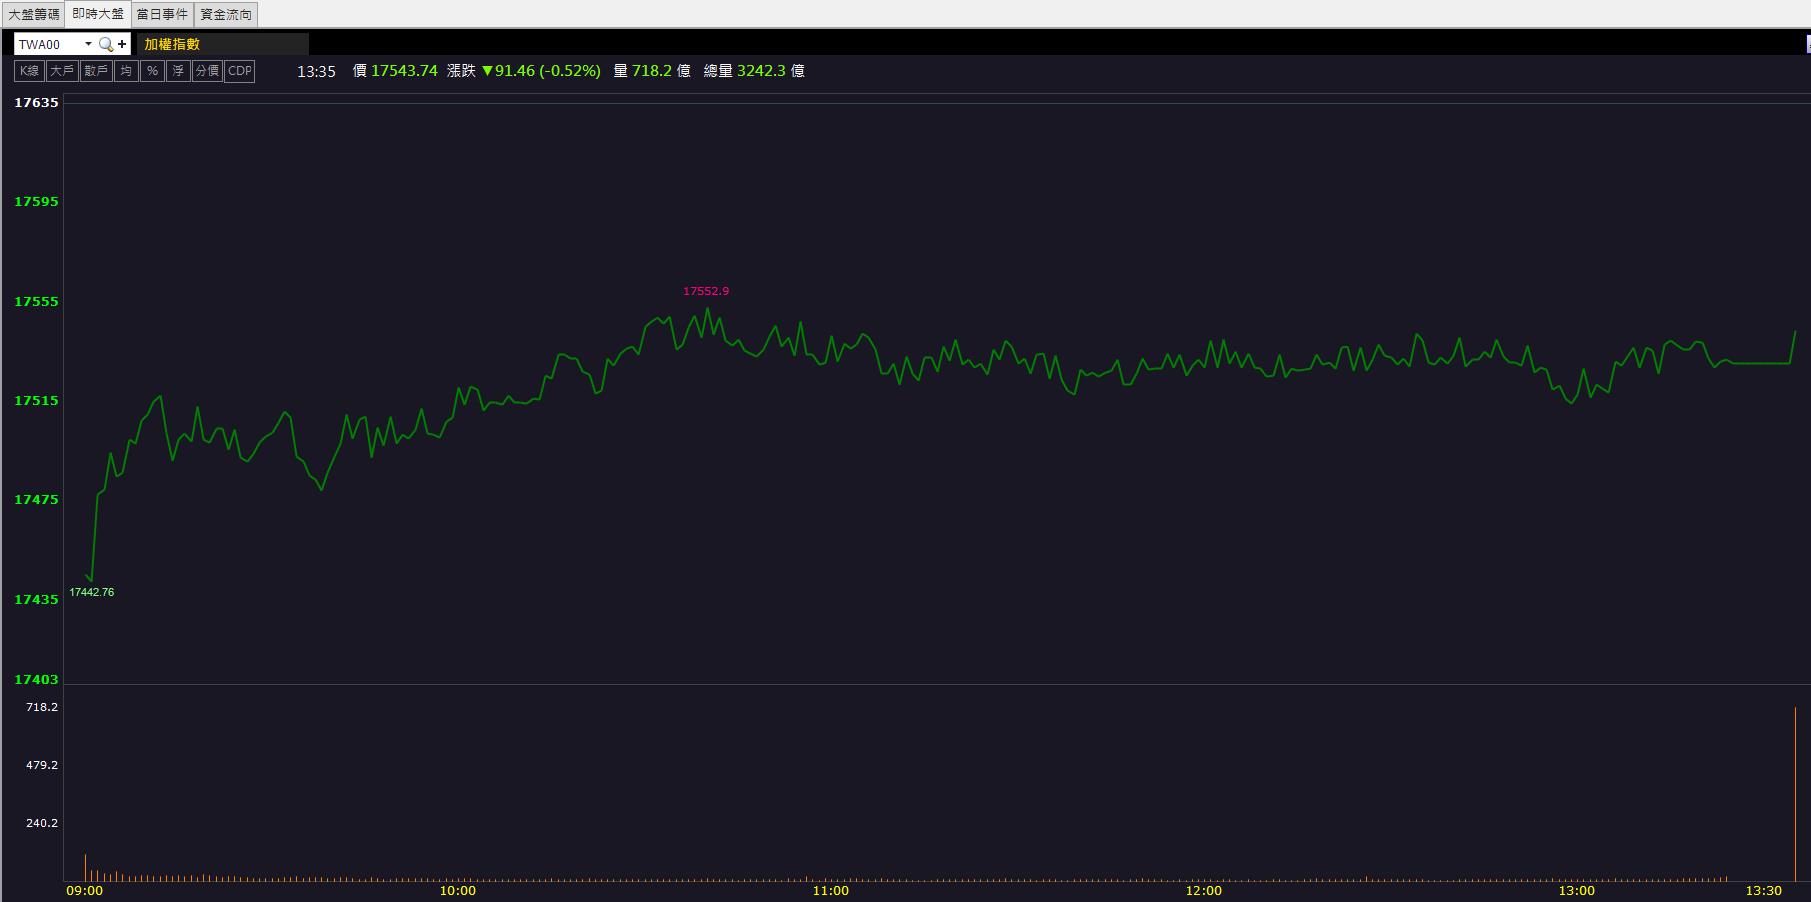Click the plus icon to add symbol
Screen dimensions: 1811x902
click(x=122, y=44)
